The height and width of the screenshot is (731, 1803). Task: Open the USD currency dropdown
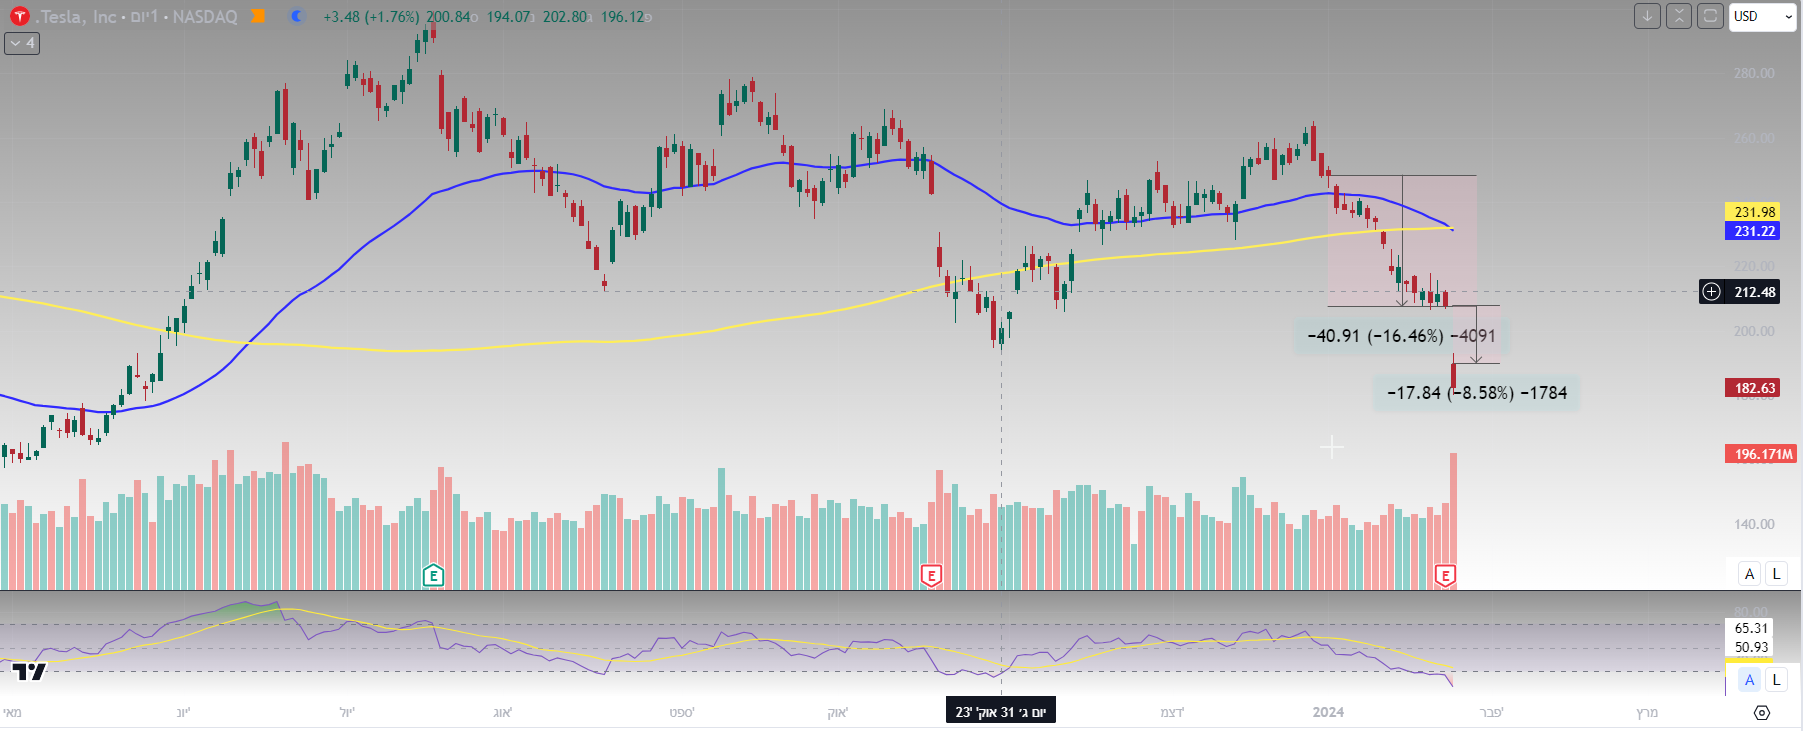click(1762, 17)
